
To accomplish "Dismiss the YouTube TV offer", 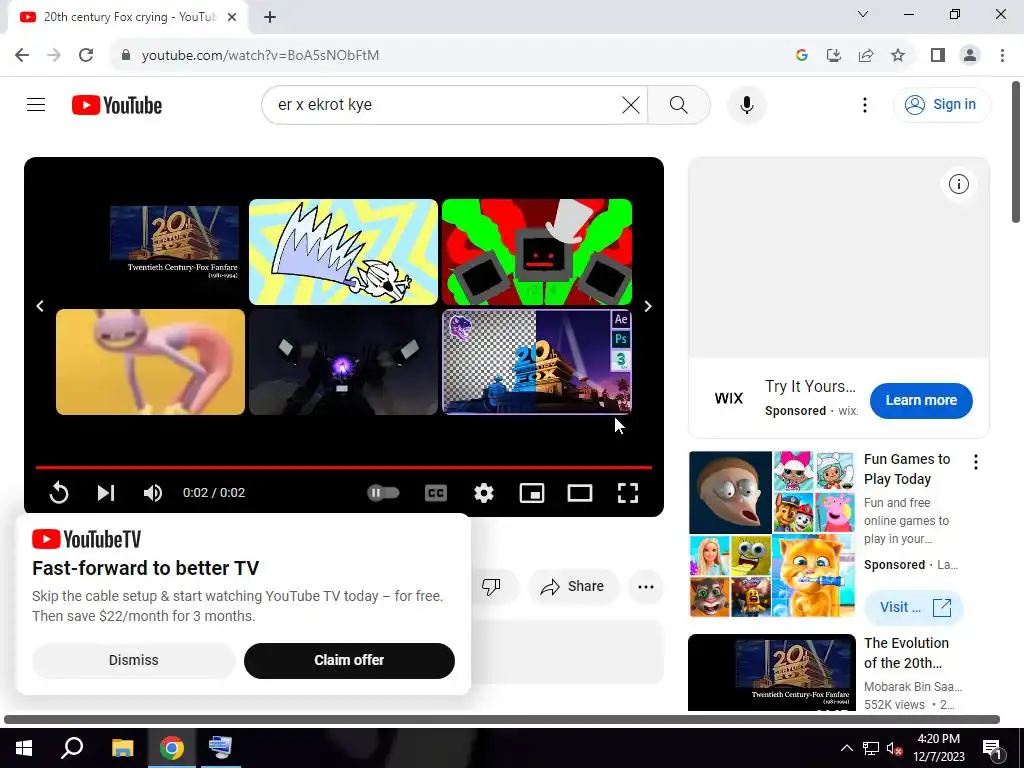I will point(133,660).
